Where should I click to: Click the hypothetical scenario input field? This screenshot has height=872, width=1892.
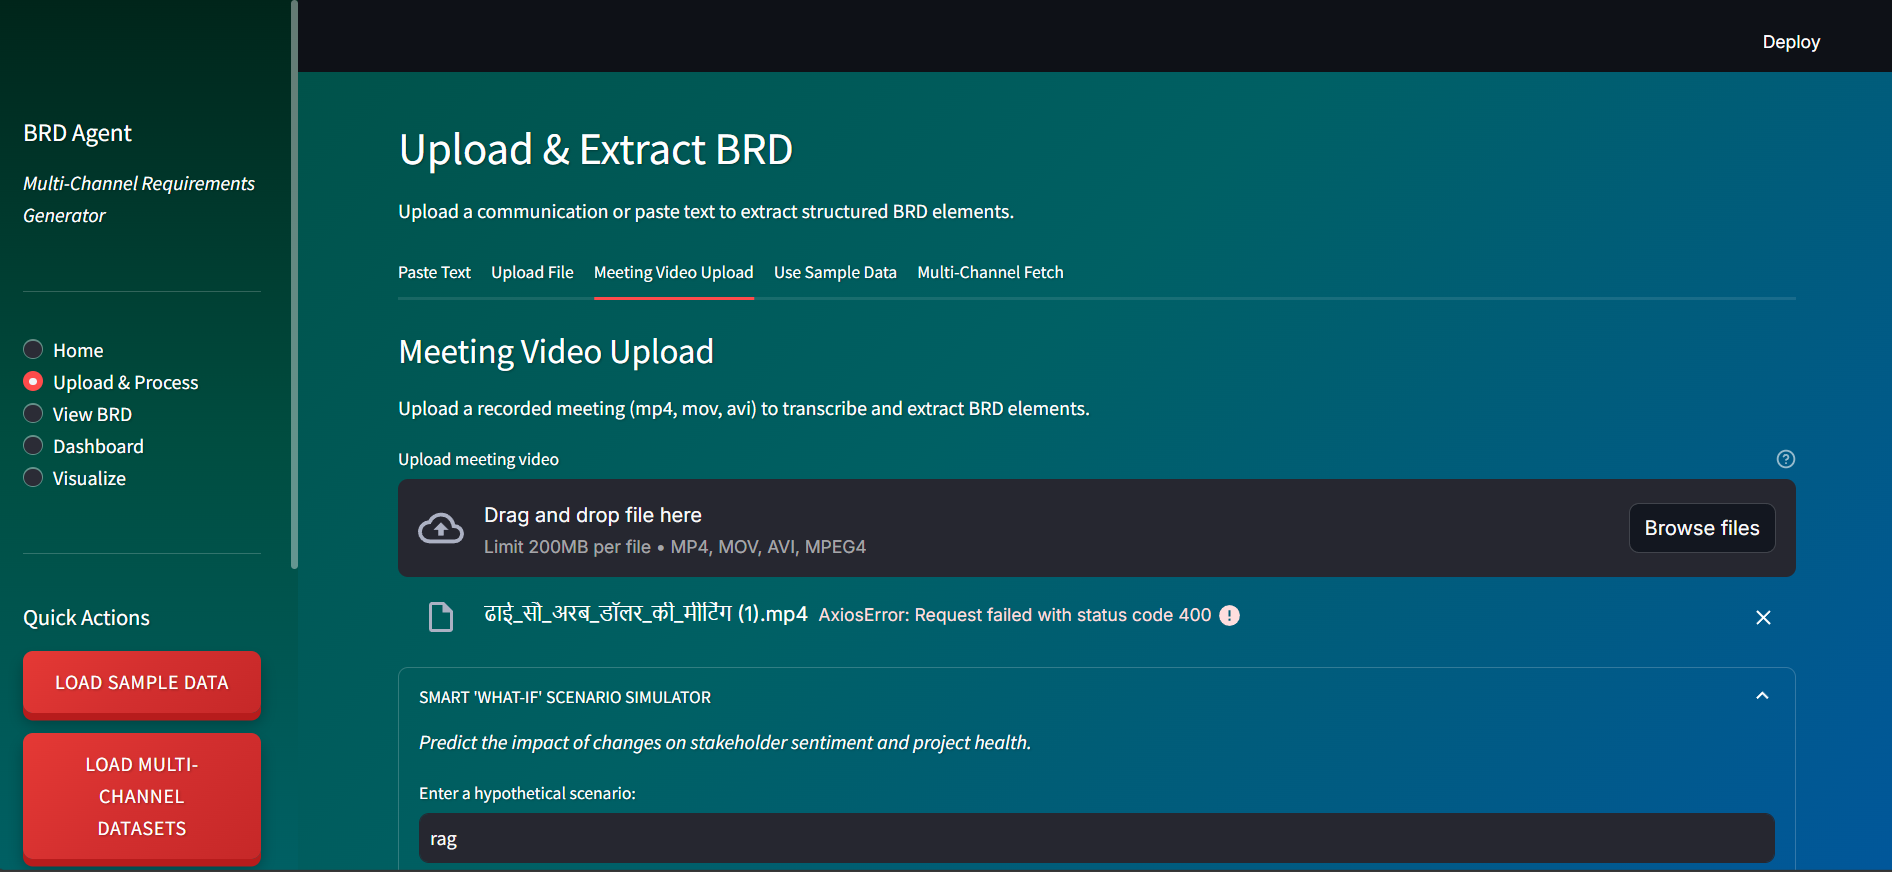point(1096,839)
